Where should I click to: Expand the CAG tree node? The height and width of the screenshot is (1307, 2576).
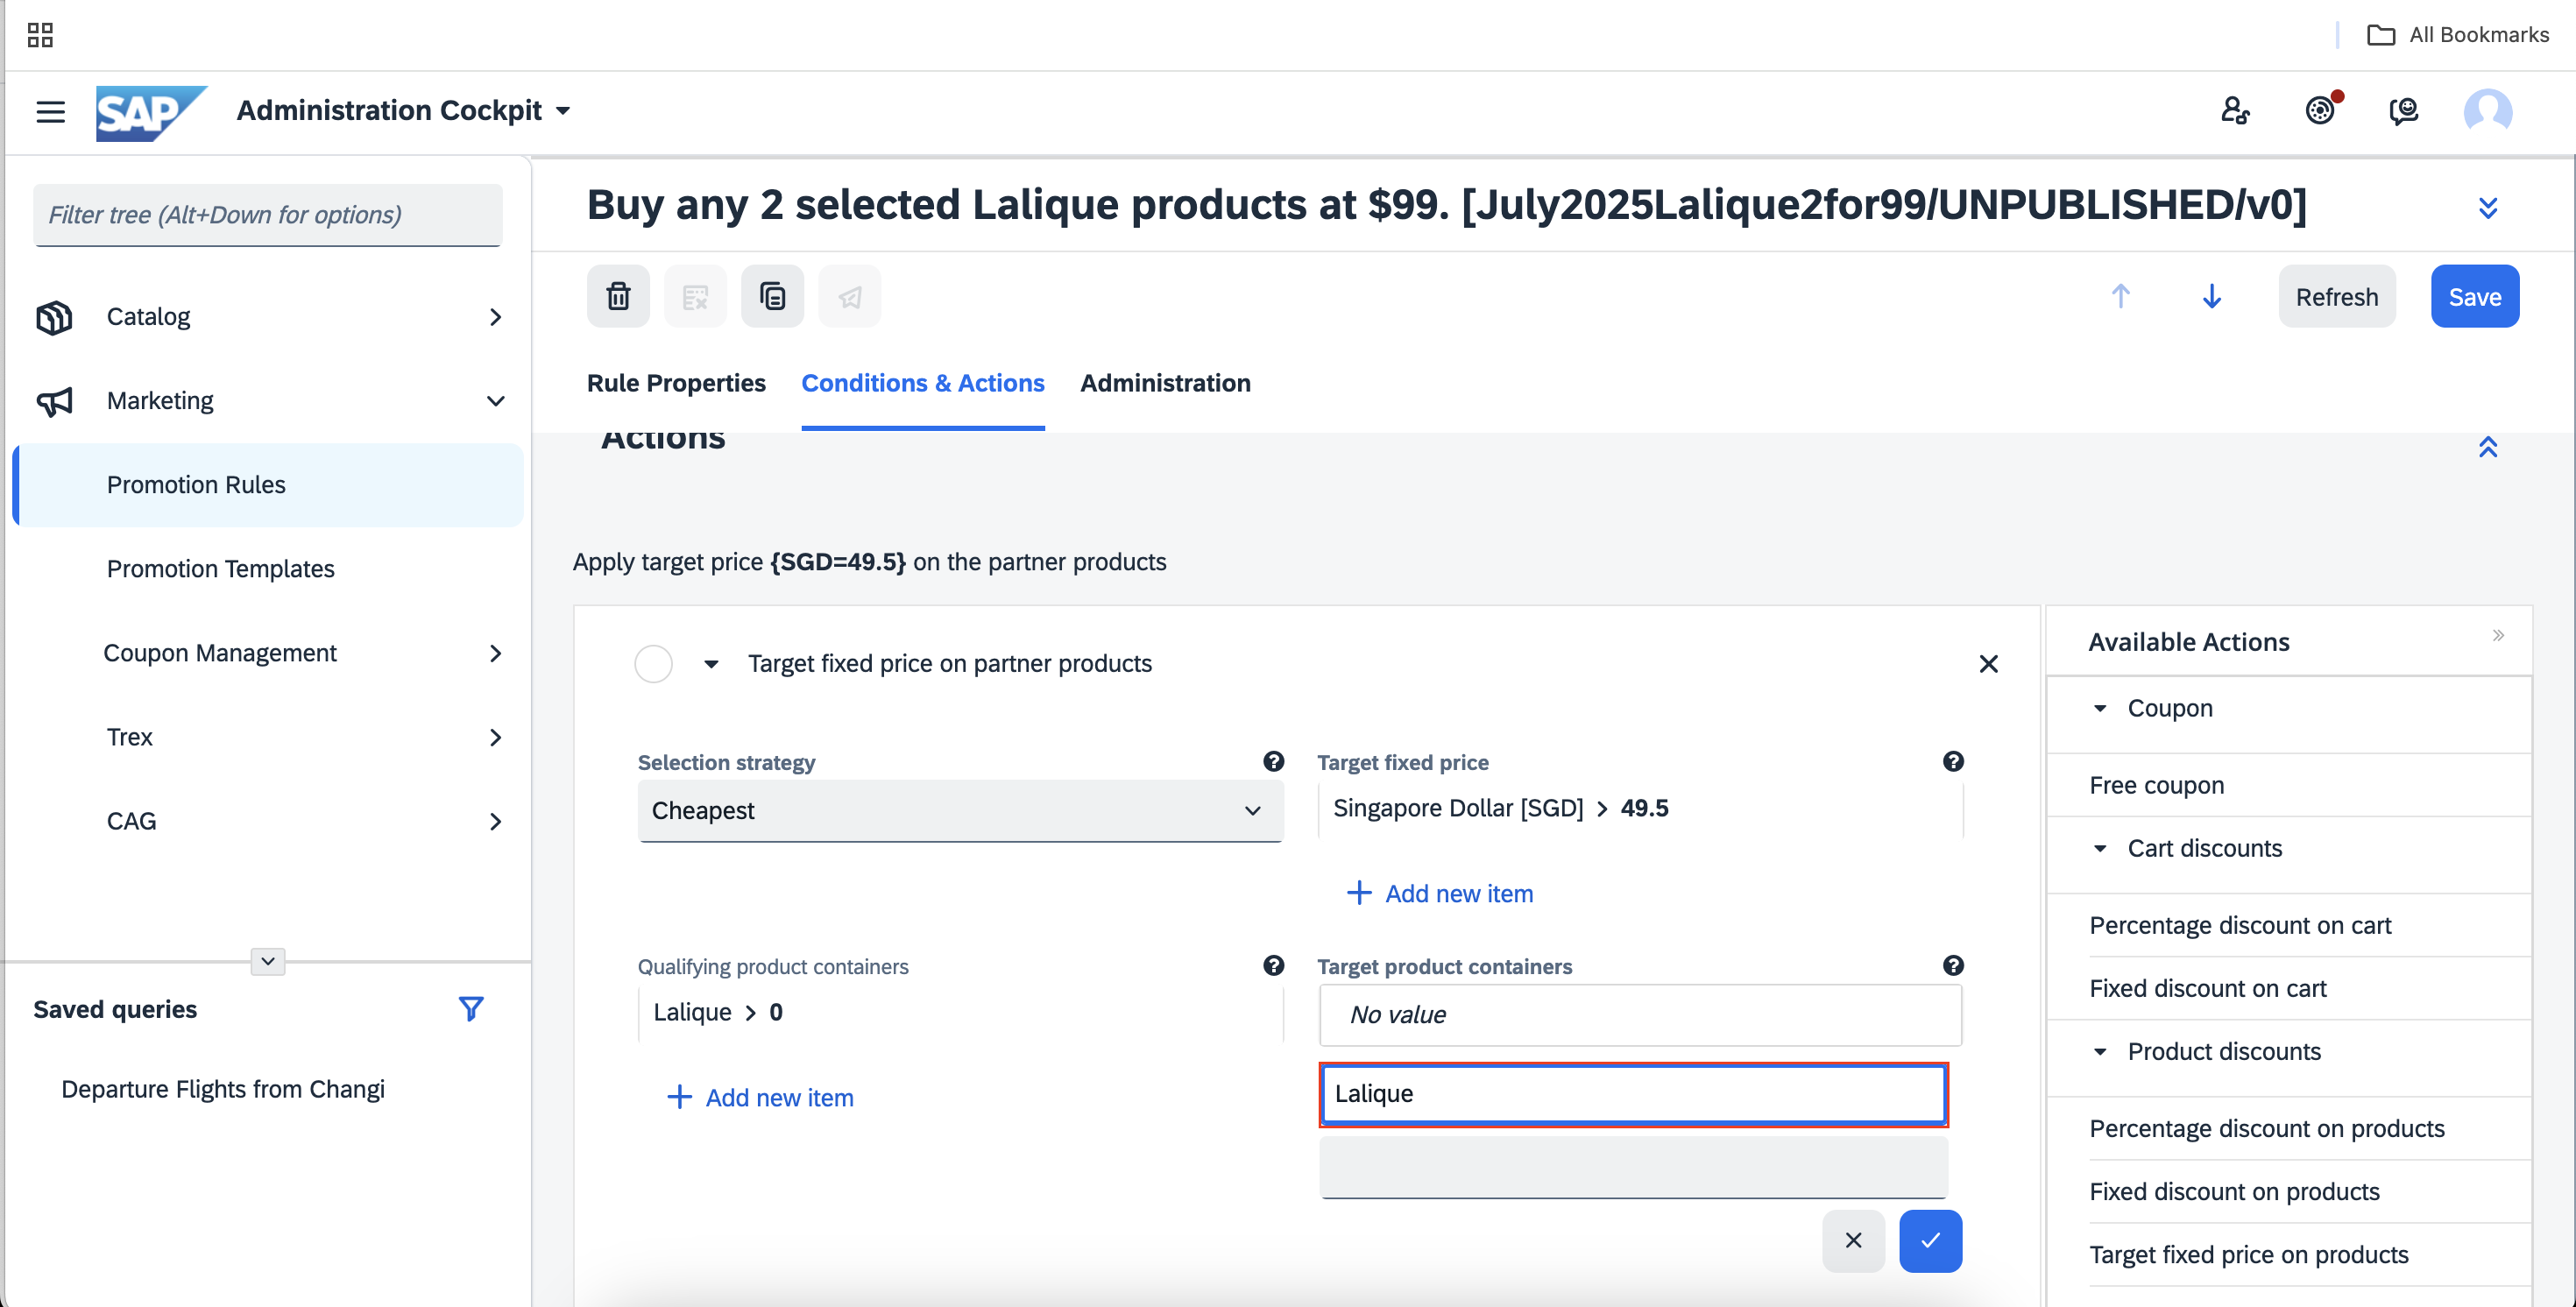(495, 821)
